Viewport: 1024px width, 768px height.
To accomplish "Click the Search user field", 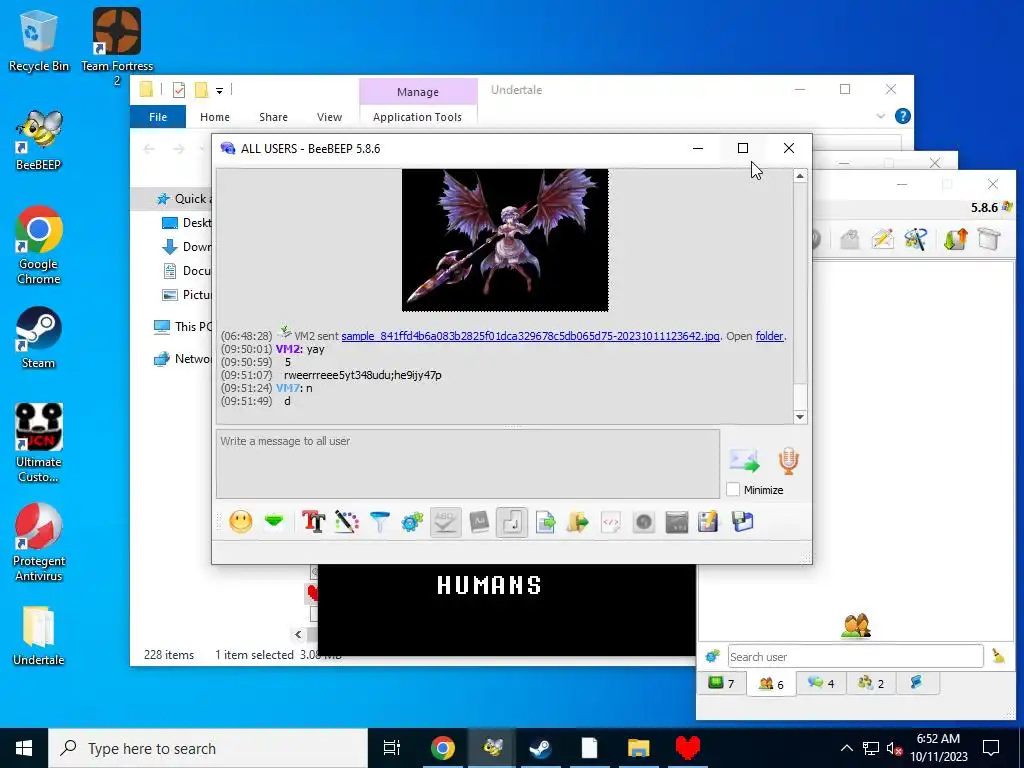I will pyautogui.click(x=856, y=657).
